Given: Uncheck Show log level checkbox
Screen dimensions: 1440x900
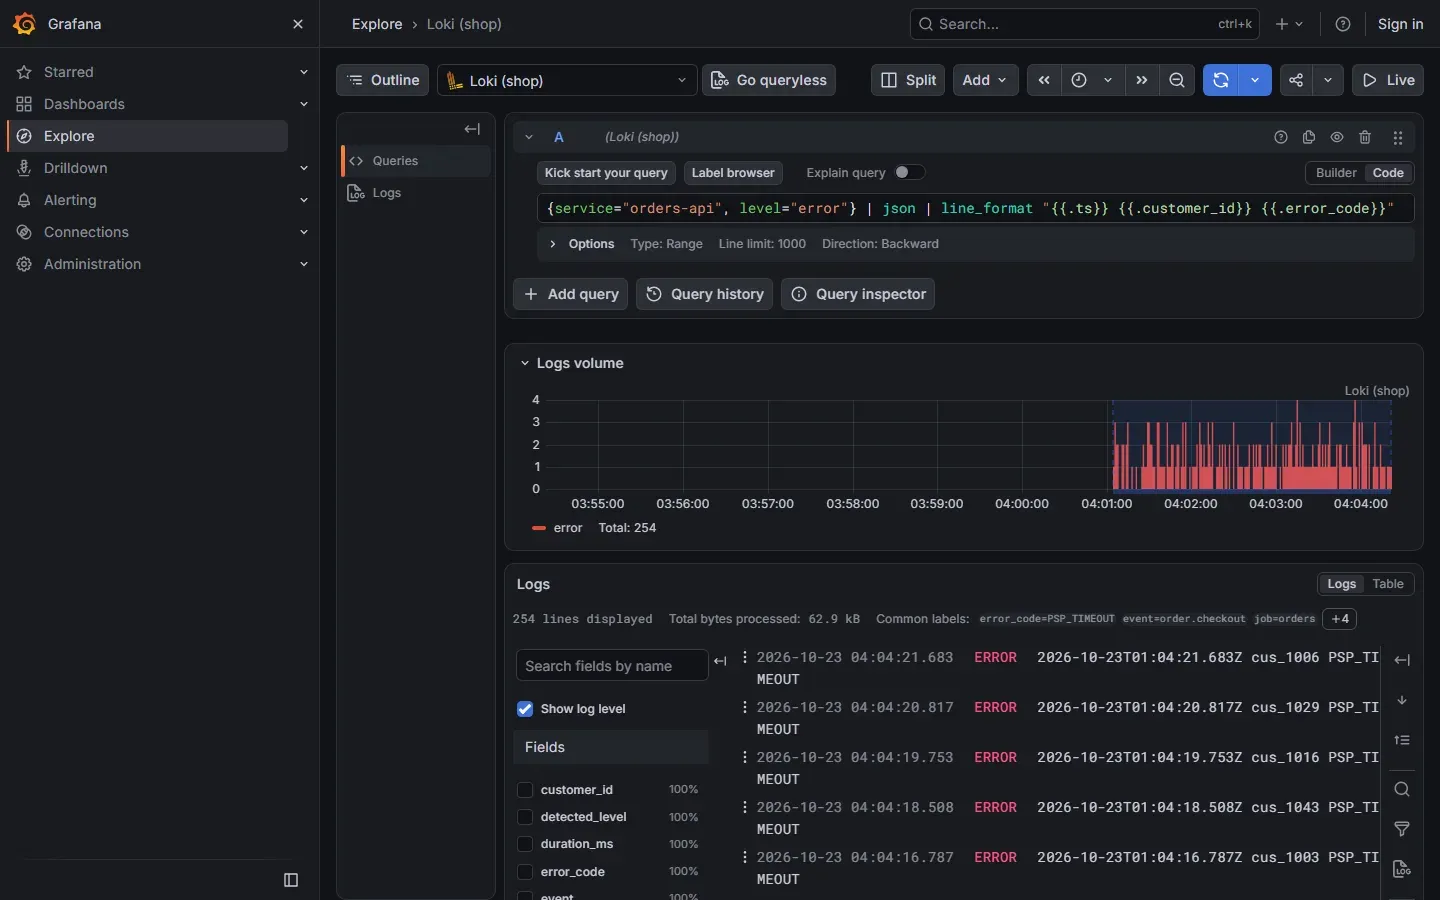Looking at the screenshot, I should pyautogui.click(x=525, y=709).
